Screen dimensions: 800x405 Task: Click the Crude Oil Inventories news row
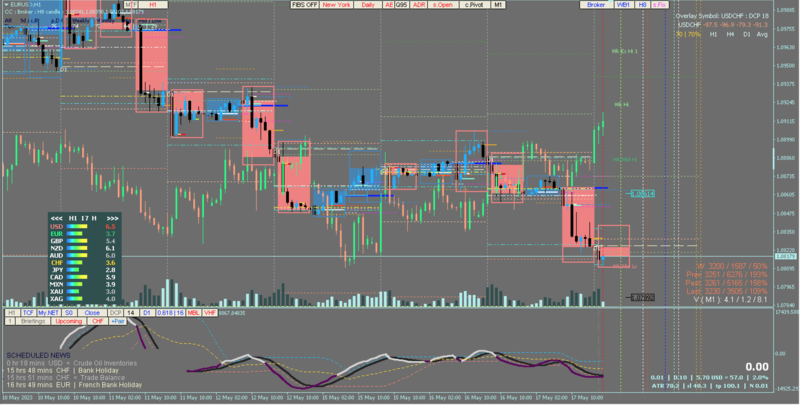[72, 363]
